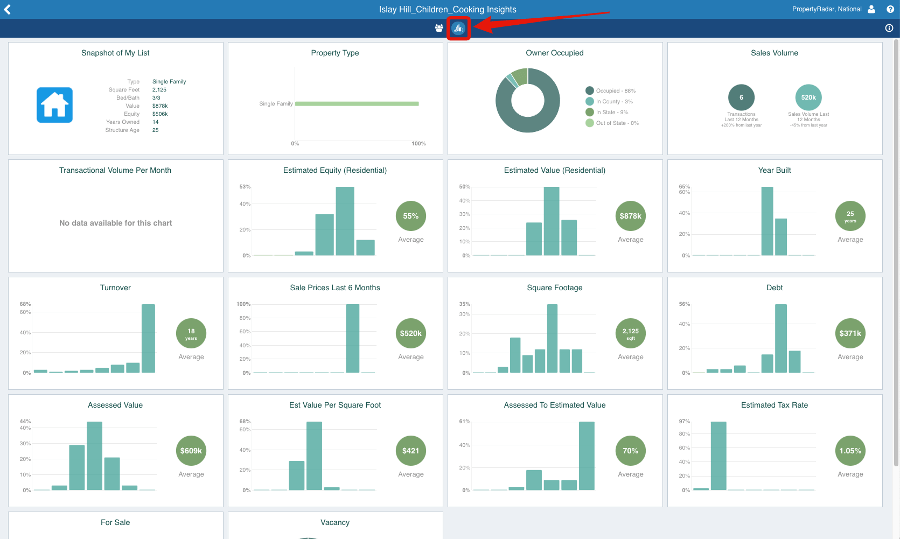Click the 1.05% Estimated Tax Rate badge
The height and width of the screenshot is (539, 902).
[850, 451]
